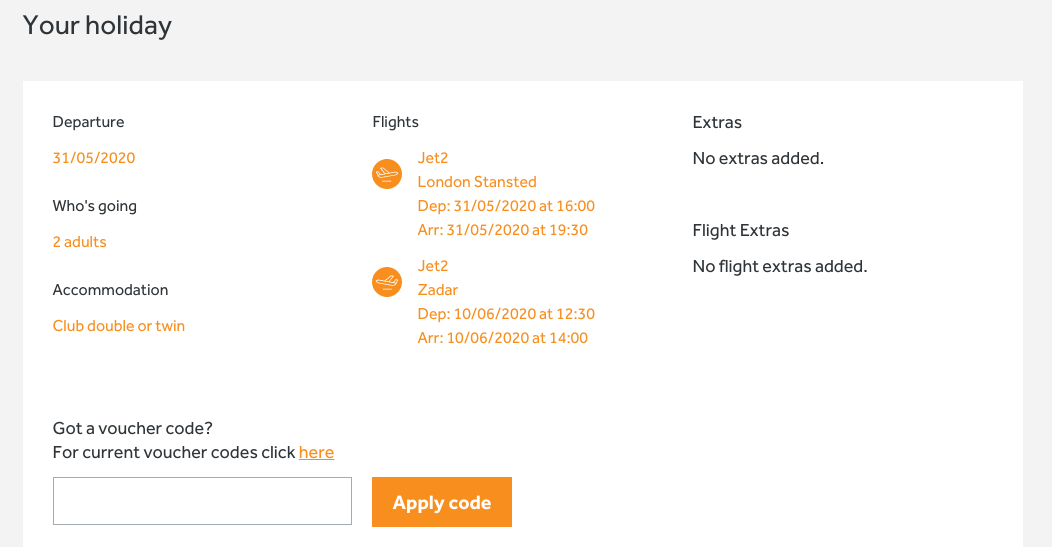Screen dimensions: 1052x547
Task: Click the return flight landing icon
Action: 387,282
